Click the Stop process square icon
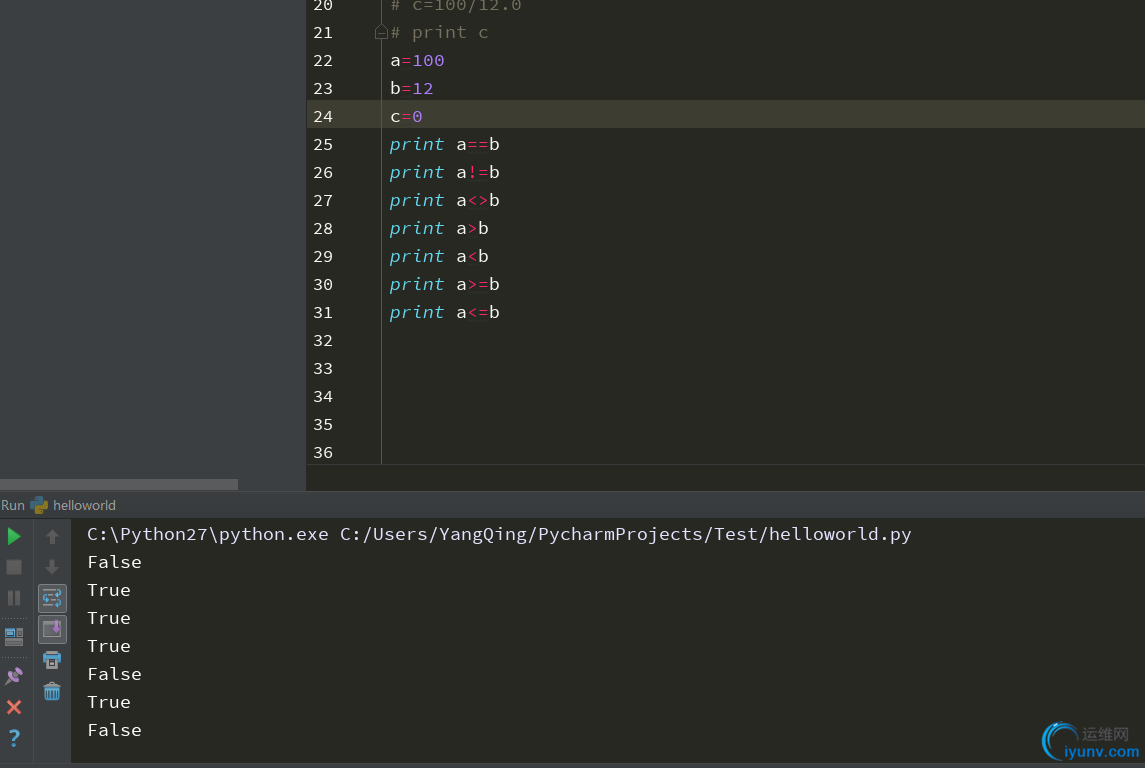The image size is (1145, 768). (x=14, y=567)
